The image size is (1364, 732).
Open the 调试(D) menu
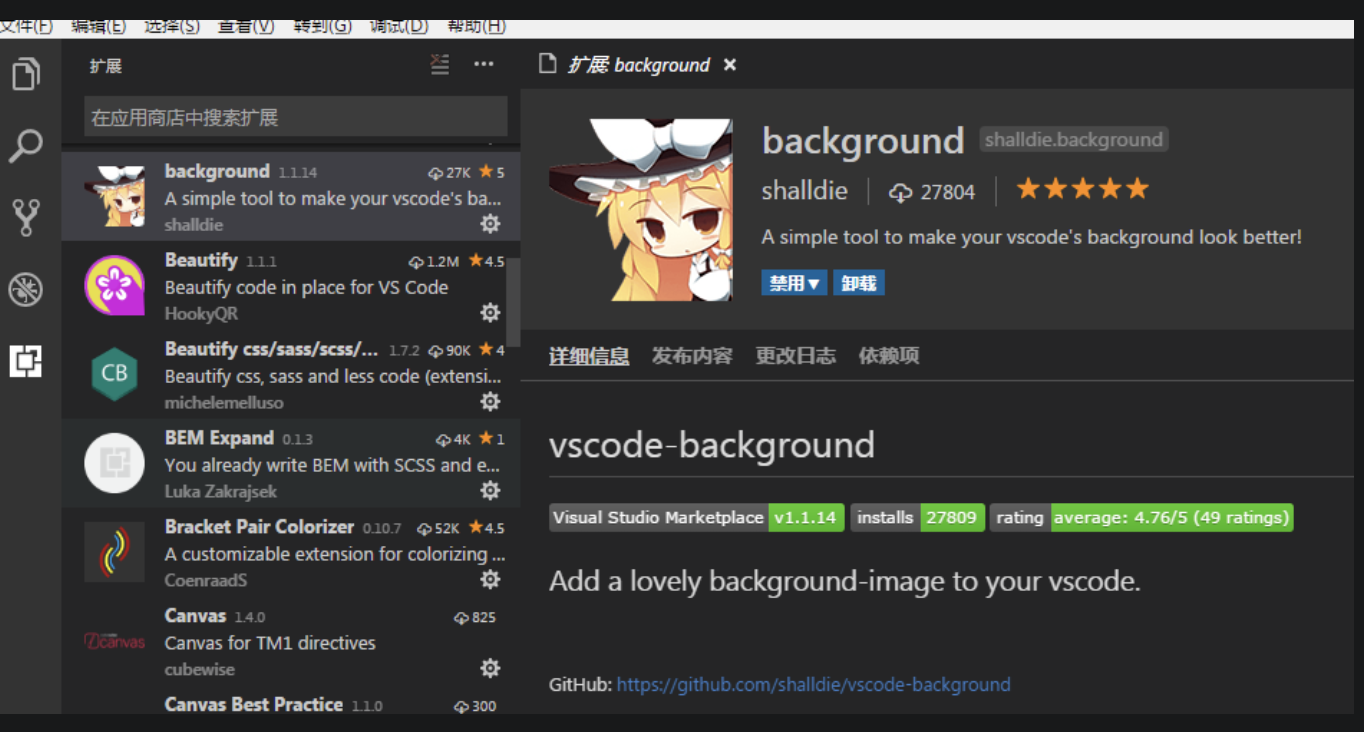(399, 27)
